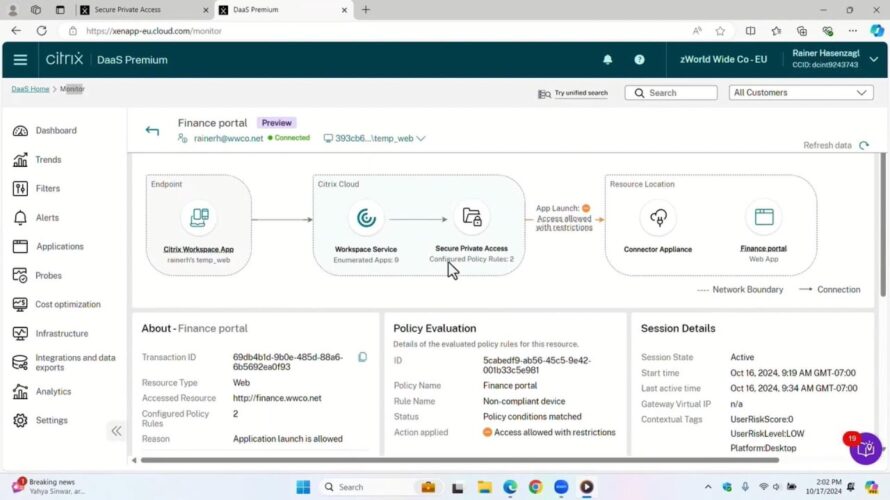Open Trends in the sidebar
890x500 pixels.
[x=48, y=160]
